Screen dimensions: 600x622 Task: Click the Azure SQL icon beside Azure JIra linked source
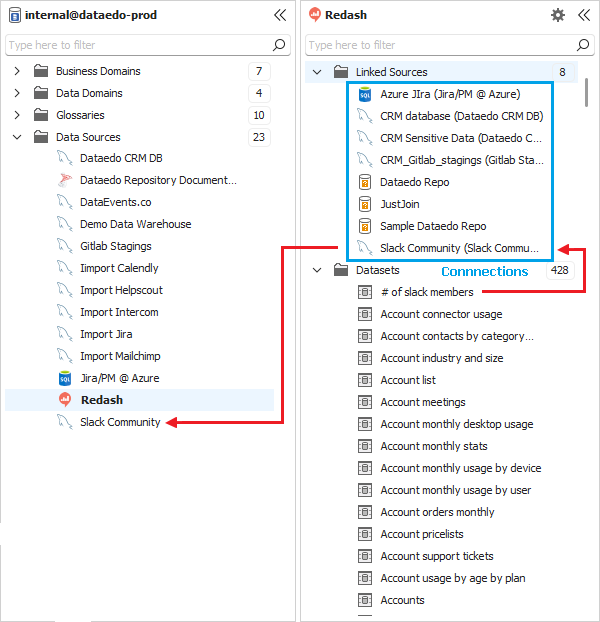click(365, 94)
